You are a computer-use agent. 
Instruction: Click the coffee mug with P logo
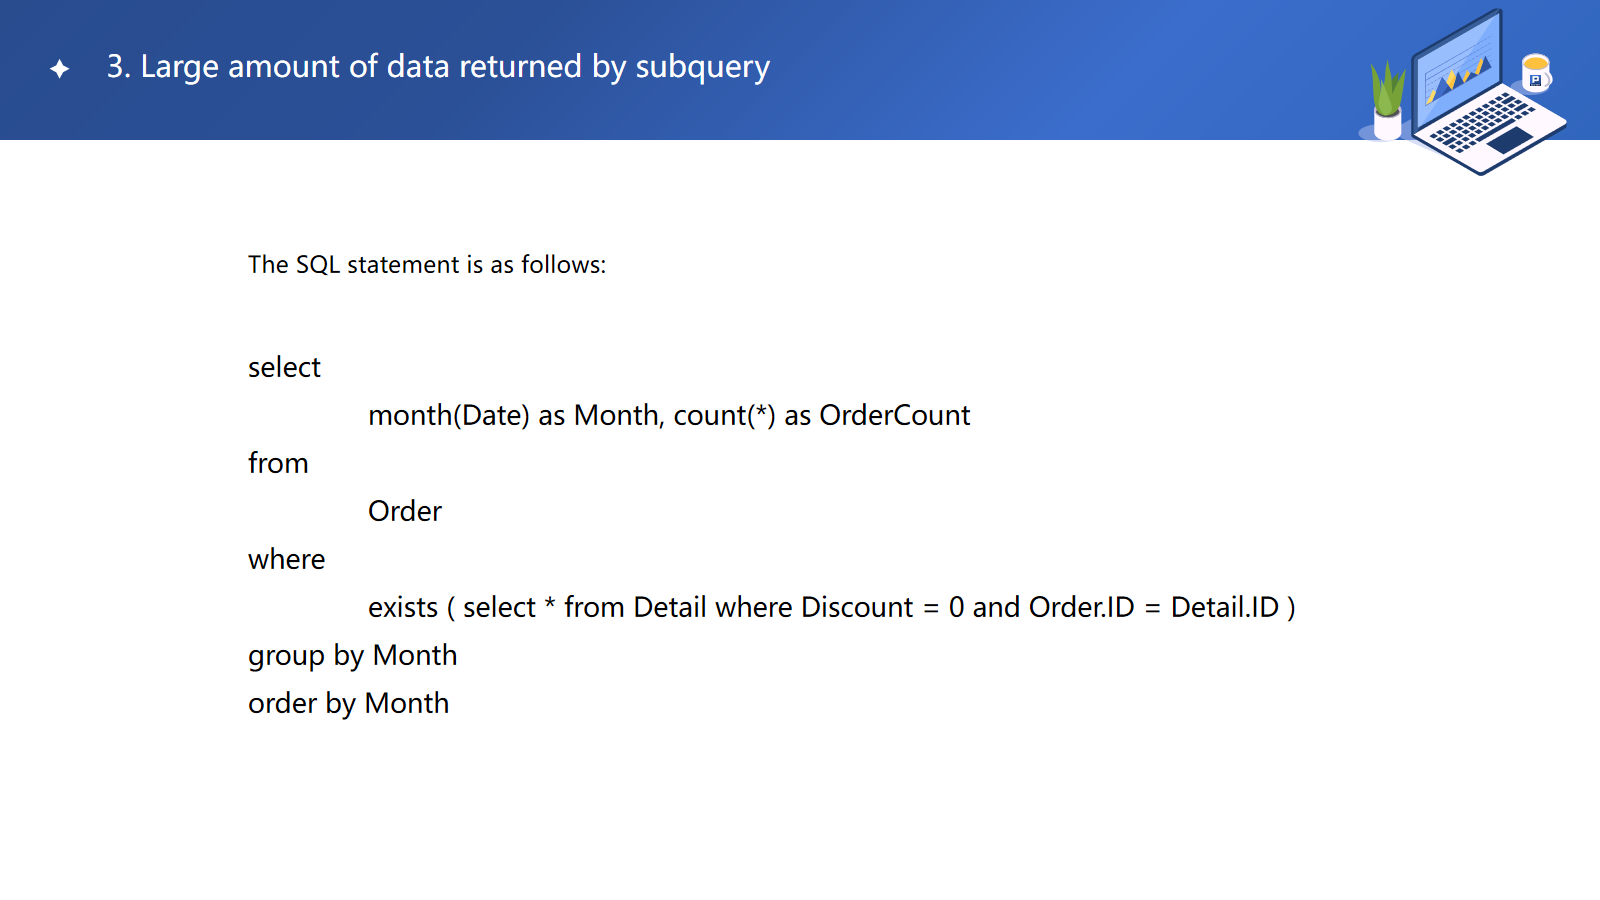[x=1536, y=75]
